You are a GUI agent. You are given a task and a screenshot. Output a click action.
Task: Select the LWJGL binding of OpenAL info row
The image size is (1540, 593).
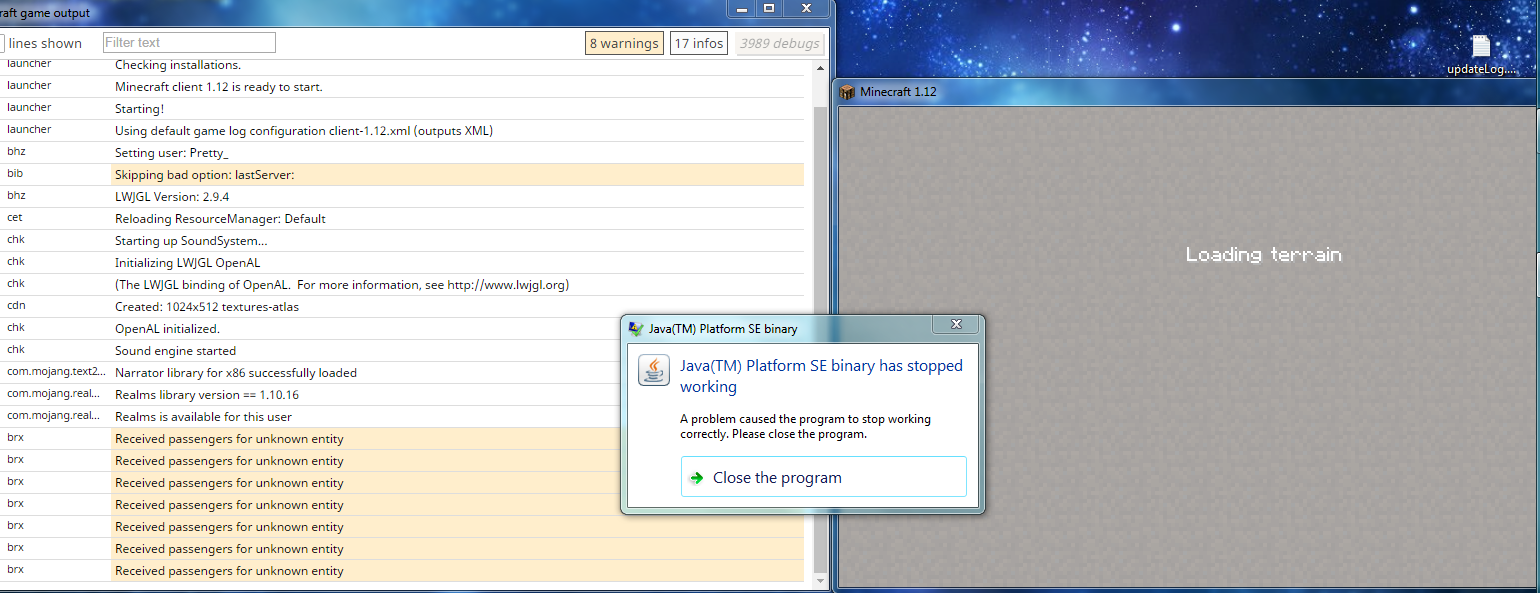coord(402,285)
